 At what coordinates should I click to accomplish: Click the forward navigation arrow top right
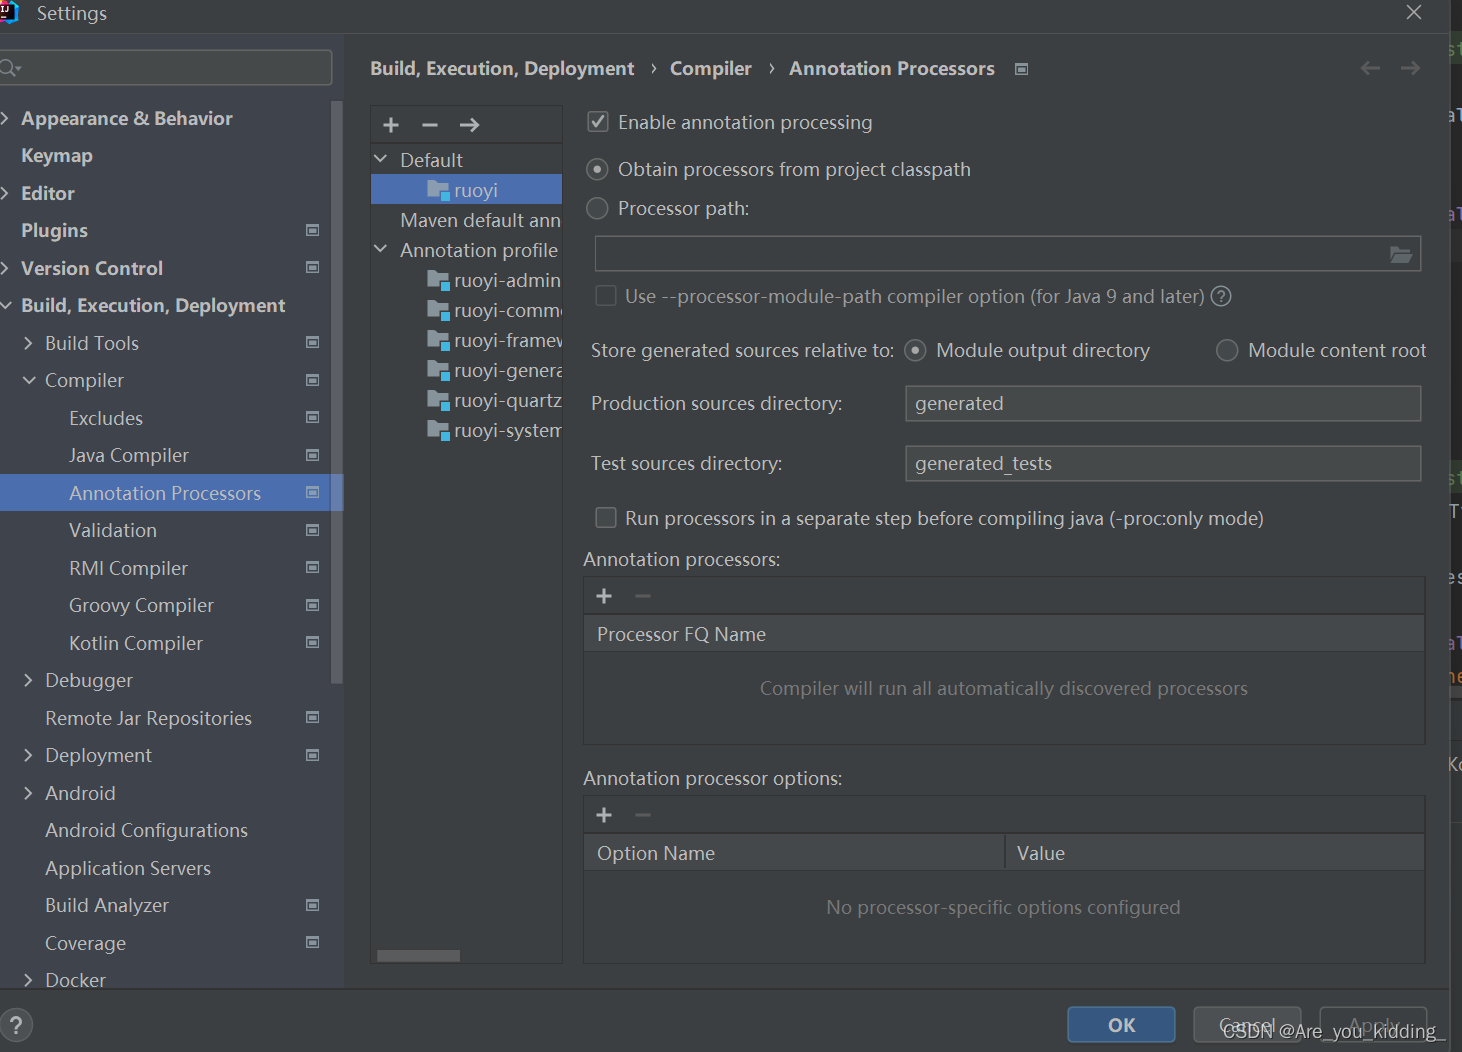click(1410, 67)
